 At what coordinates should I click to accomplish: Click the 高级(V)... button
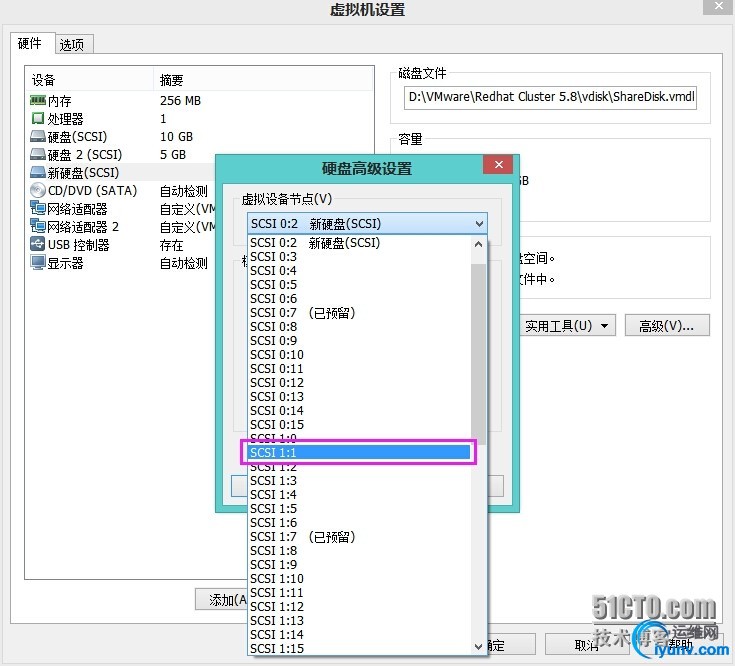(x=667, y=326)
